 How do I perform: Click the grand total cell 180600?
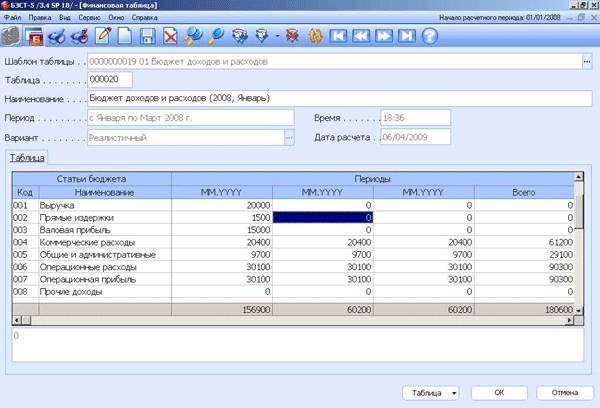pyautogui.click(x=524, y=310)
